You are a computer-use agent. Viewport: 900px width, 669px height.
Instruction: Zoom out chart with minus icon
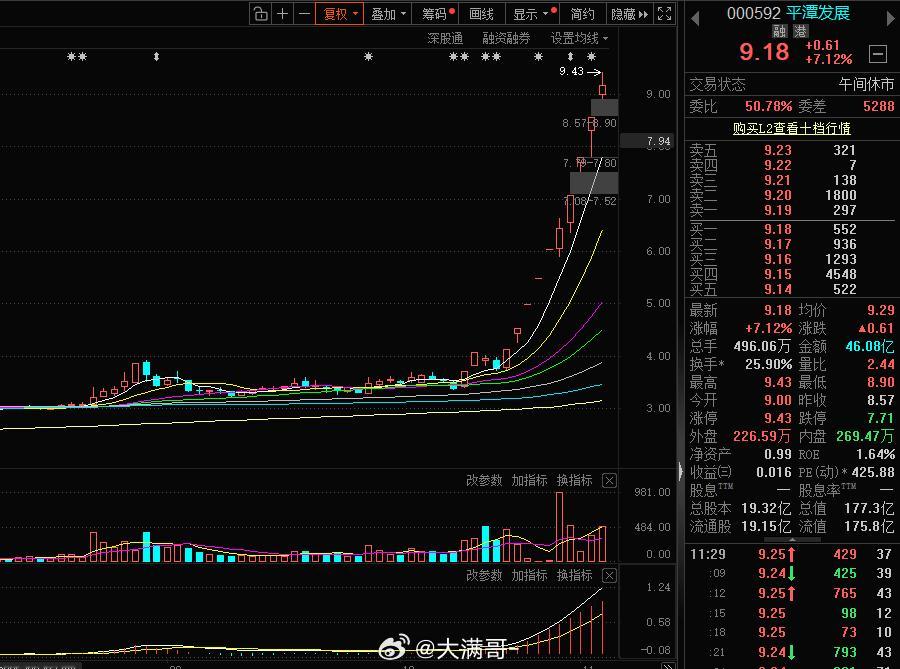[305, 14]
